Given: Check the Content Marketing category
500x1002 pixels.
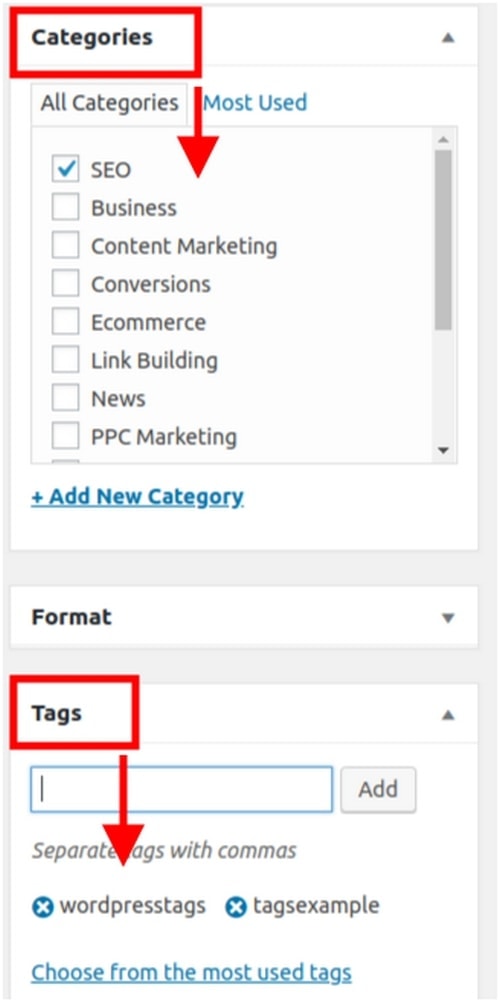Looking at the screenshot, I should 65,245.
